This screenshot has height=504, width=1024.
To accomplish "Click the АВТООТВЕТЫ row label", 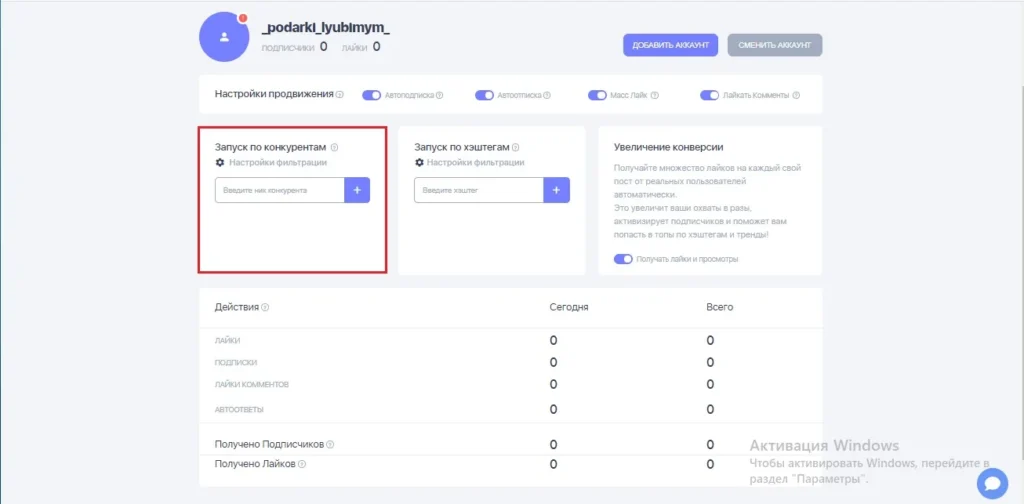I will [239, 410].
